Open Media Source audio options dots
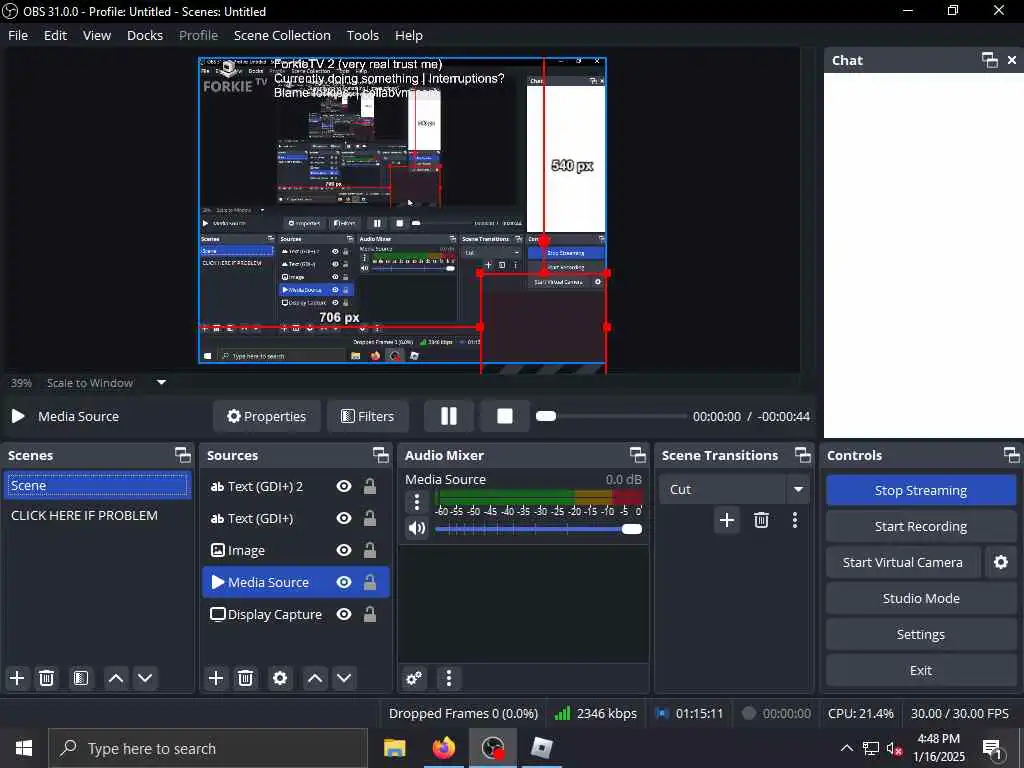The height and width of the screenshot is (768, 1024). 417,502
